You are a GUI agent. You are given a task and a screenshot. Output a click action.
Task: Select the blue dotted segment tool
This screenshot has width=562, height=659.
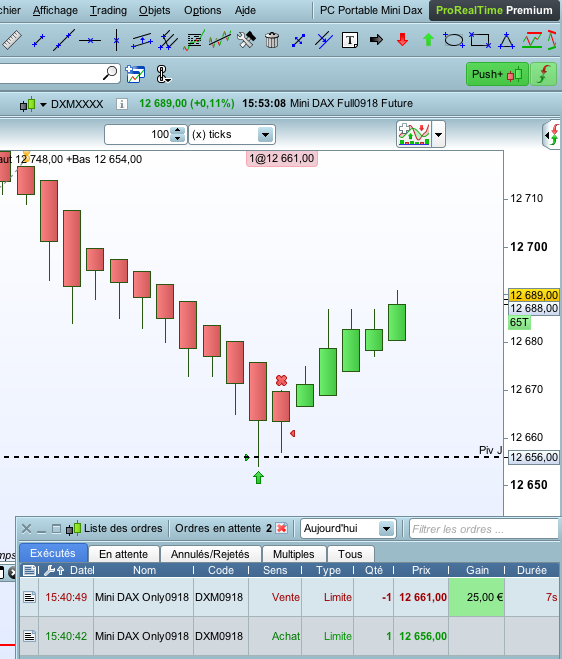(298, 41)
